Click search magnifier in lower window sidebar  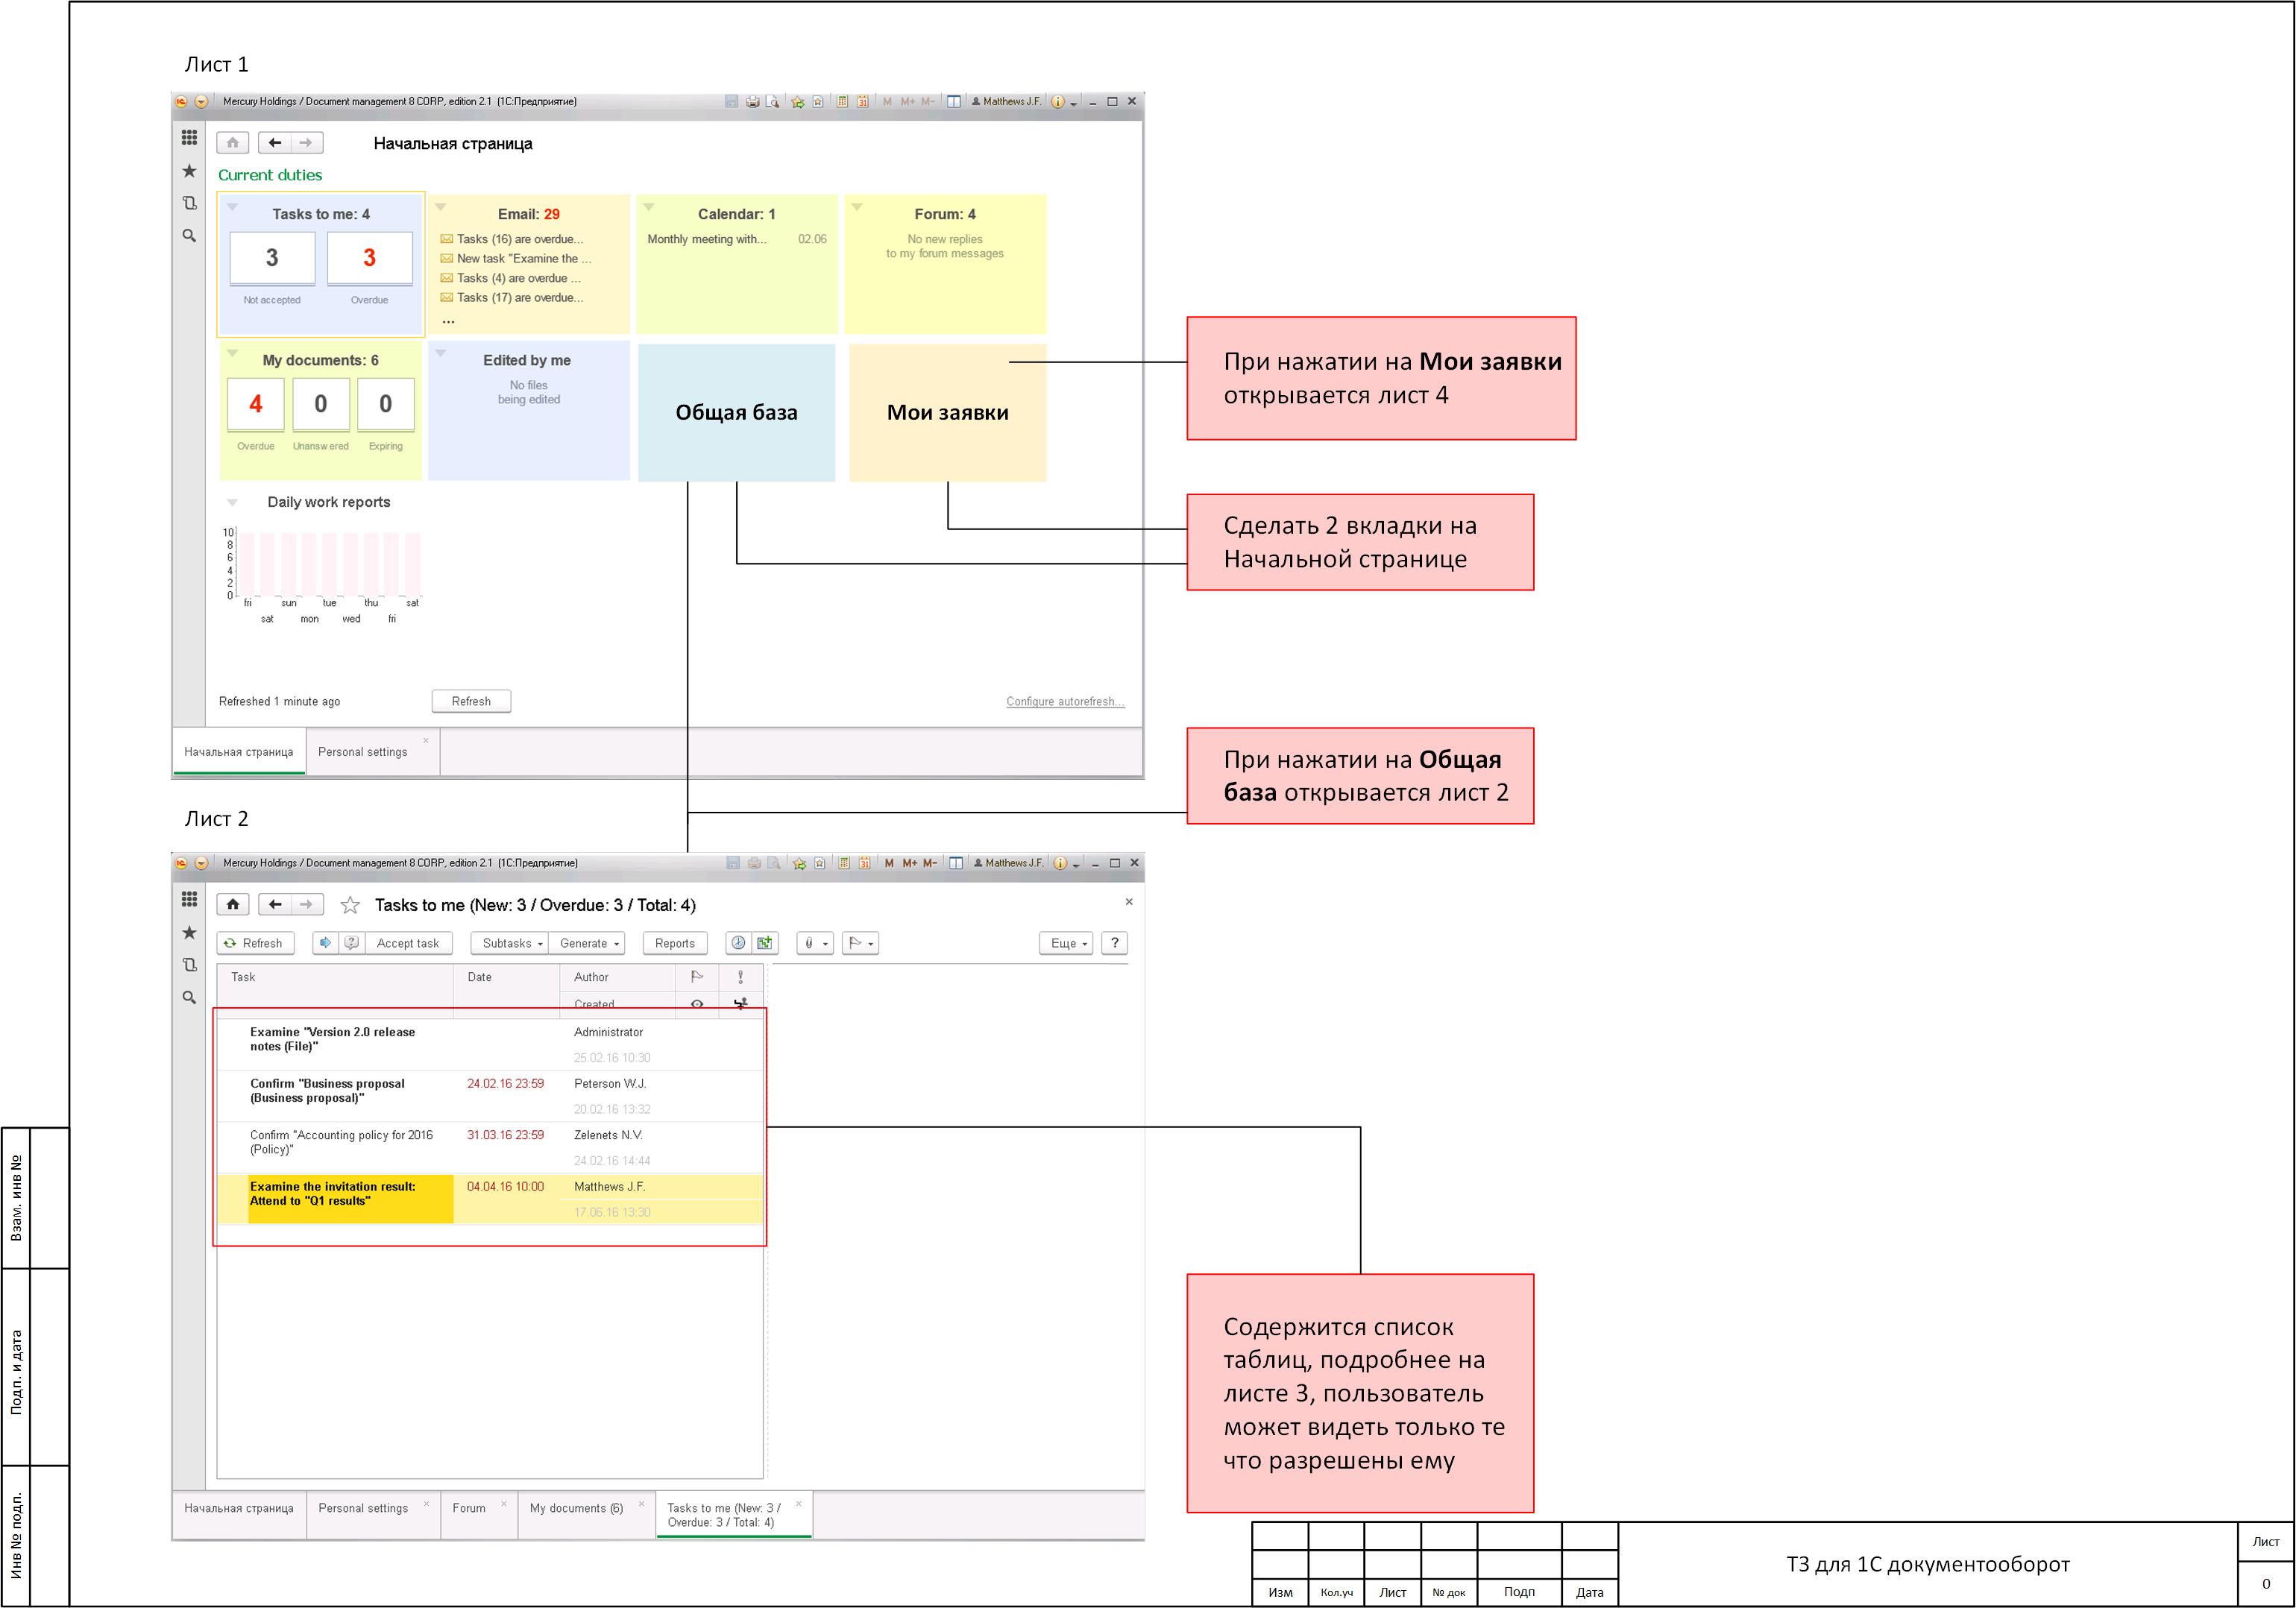pyautogui.click(x=189, y=997)
